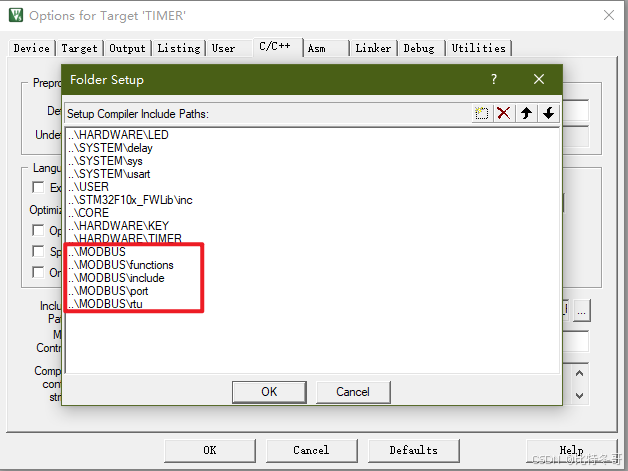The height and width of the screenshot is (471, 628).
Task: Click the New (Insert) path icon
Action: click(481, 113)
